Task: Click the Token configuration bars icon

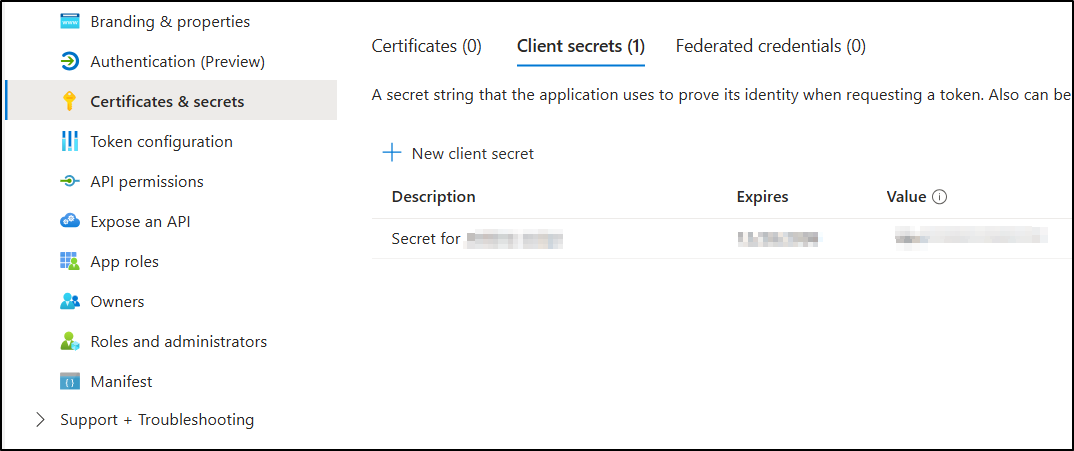Action: 70,142
